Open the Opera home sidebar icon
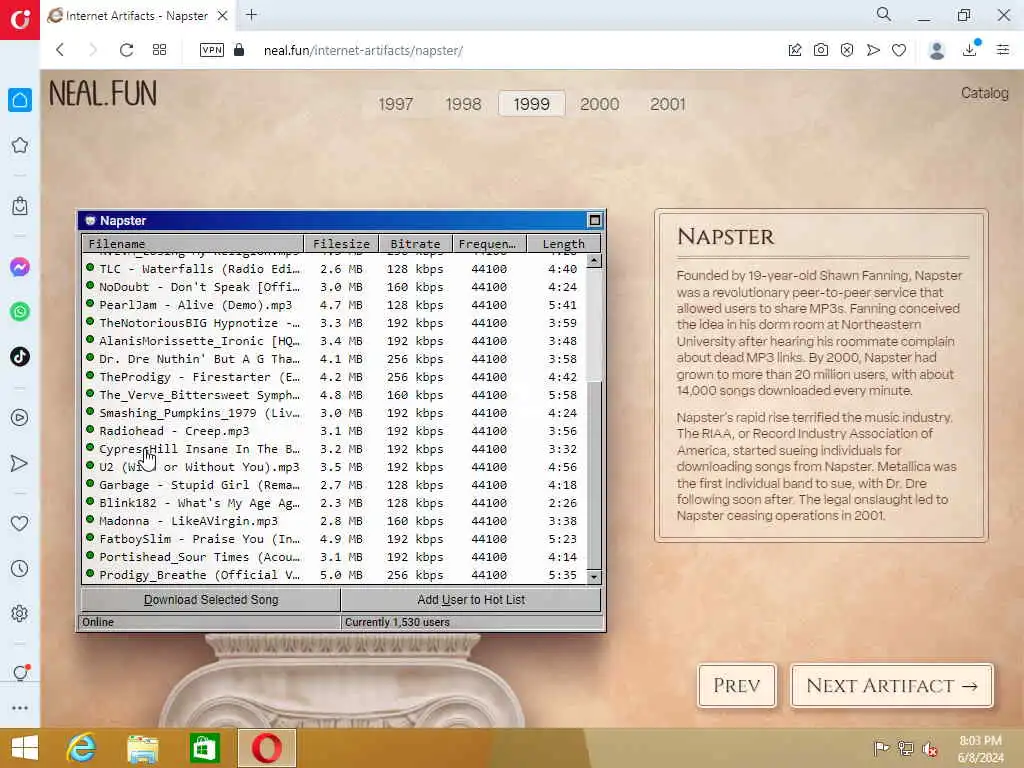This screenshot has width=1024, height=768. (20, 100)
